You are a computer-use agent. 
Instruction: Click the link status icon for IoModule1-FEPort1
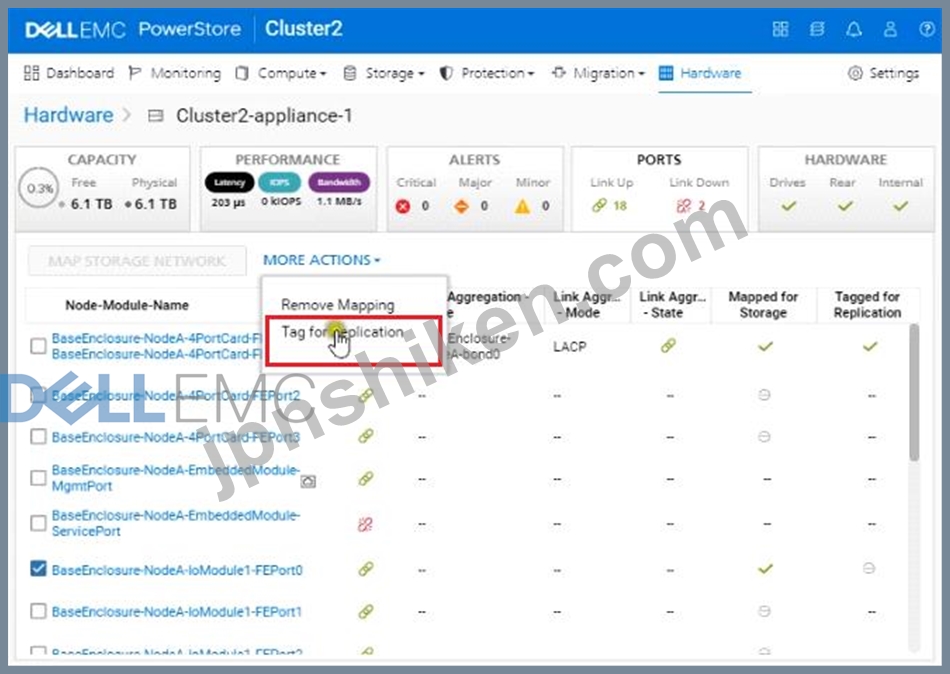tap(366, 611)
